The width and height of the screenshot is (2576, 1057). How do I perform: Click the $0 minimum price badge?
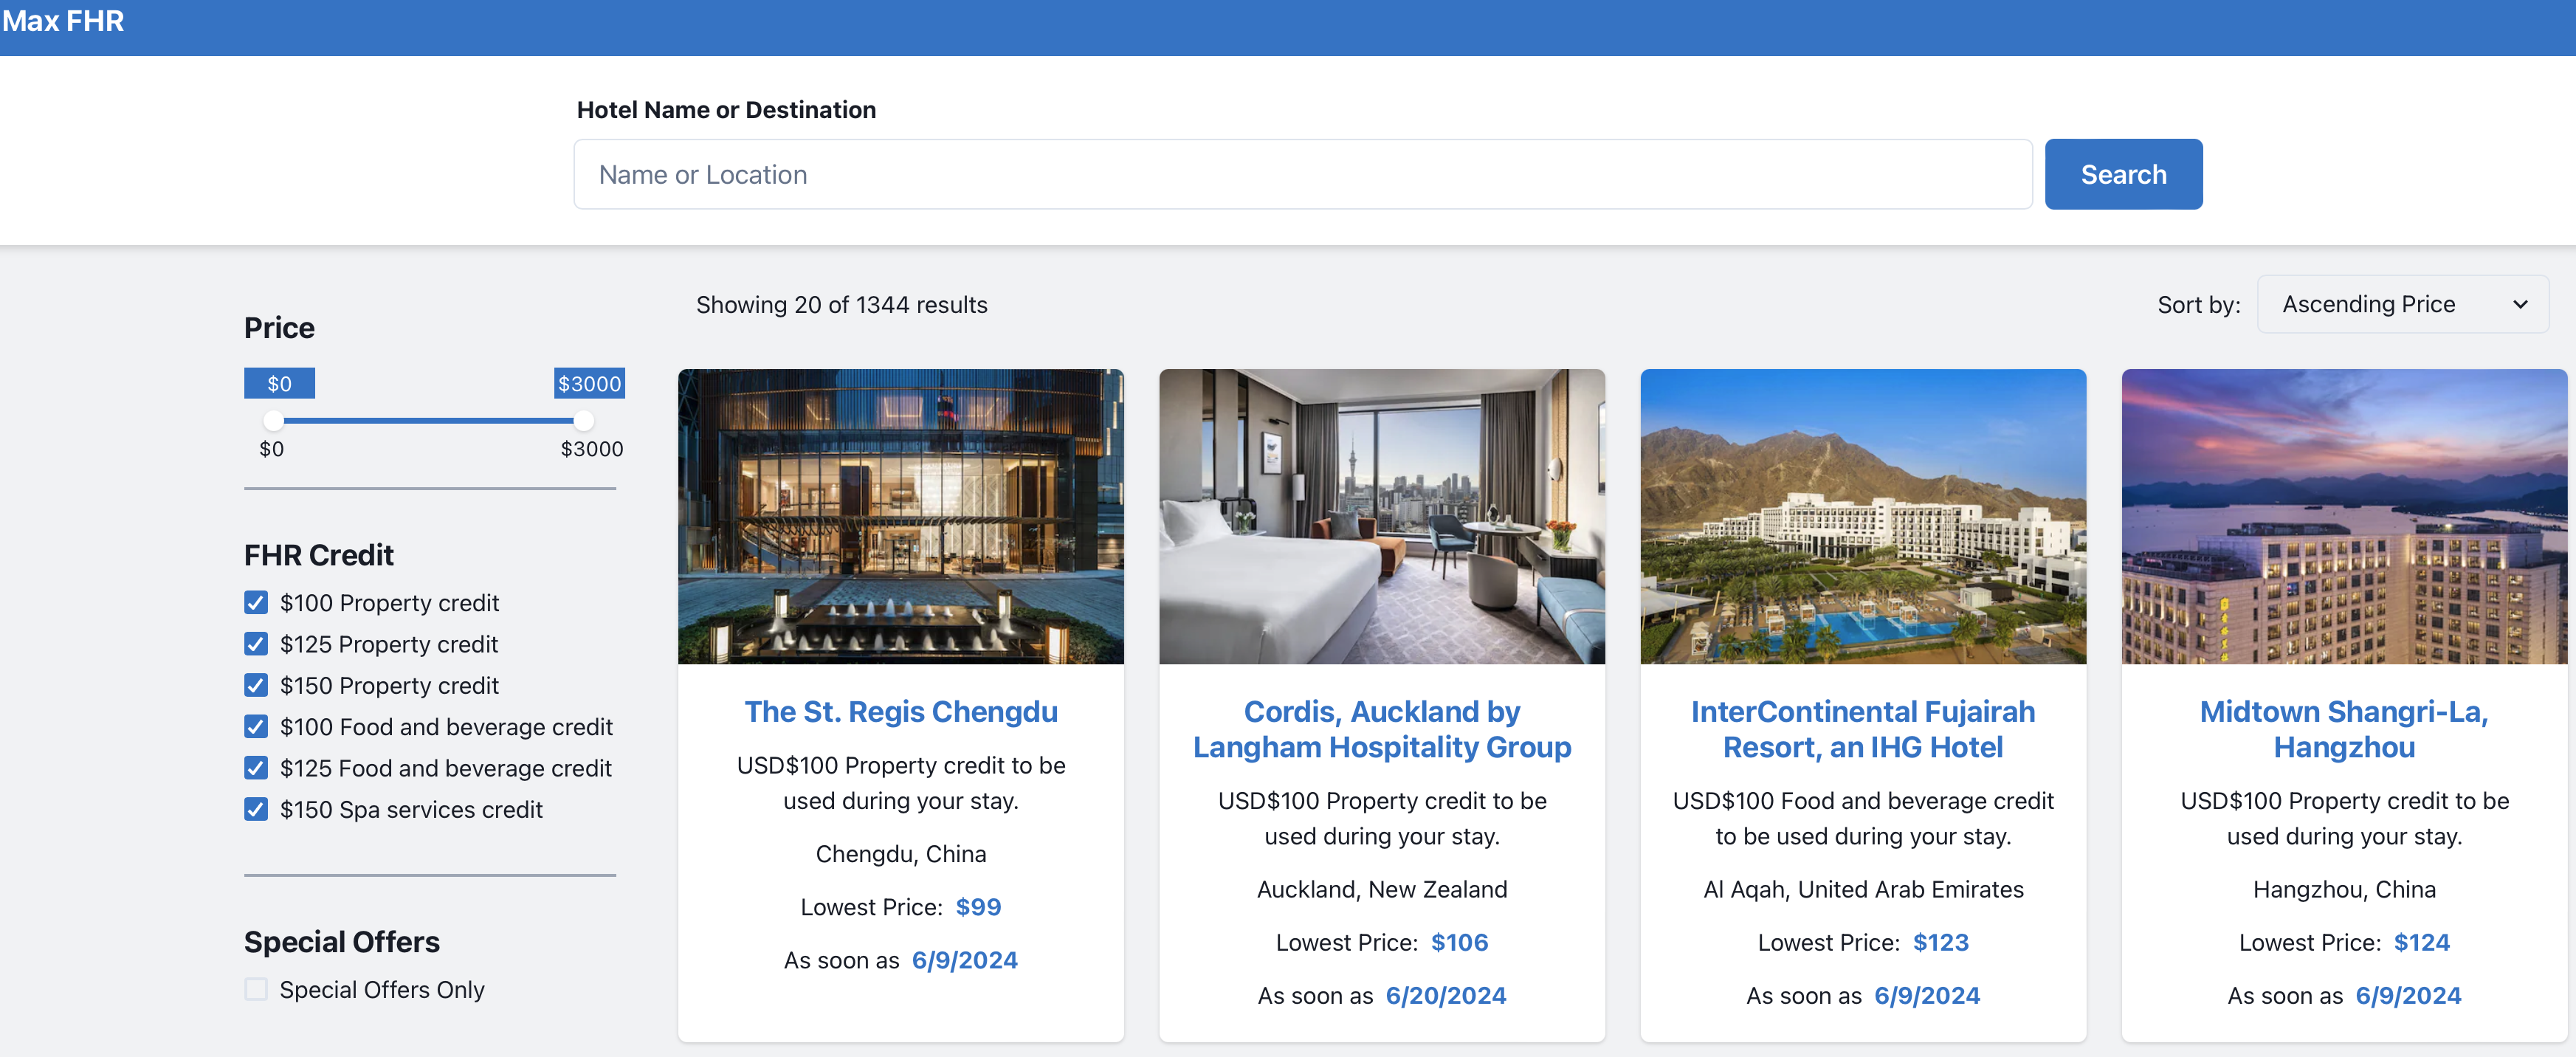point(279,383)
